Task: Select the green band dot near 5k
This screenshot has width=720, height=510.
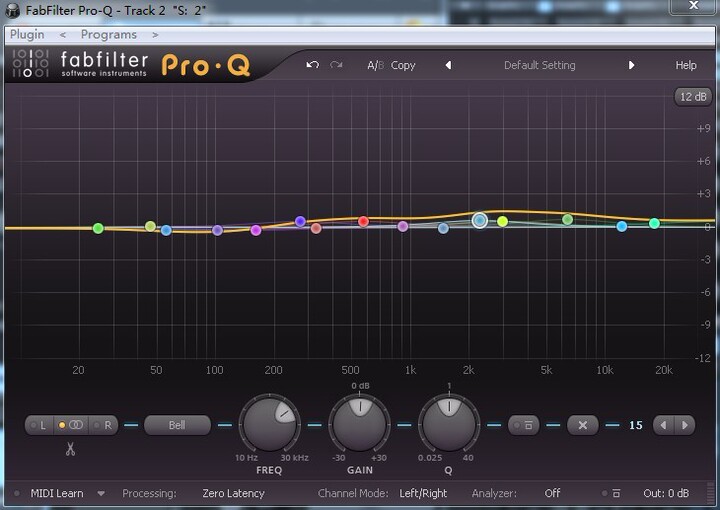Action: pyautogui.click(x=568, y=219)
